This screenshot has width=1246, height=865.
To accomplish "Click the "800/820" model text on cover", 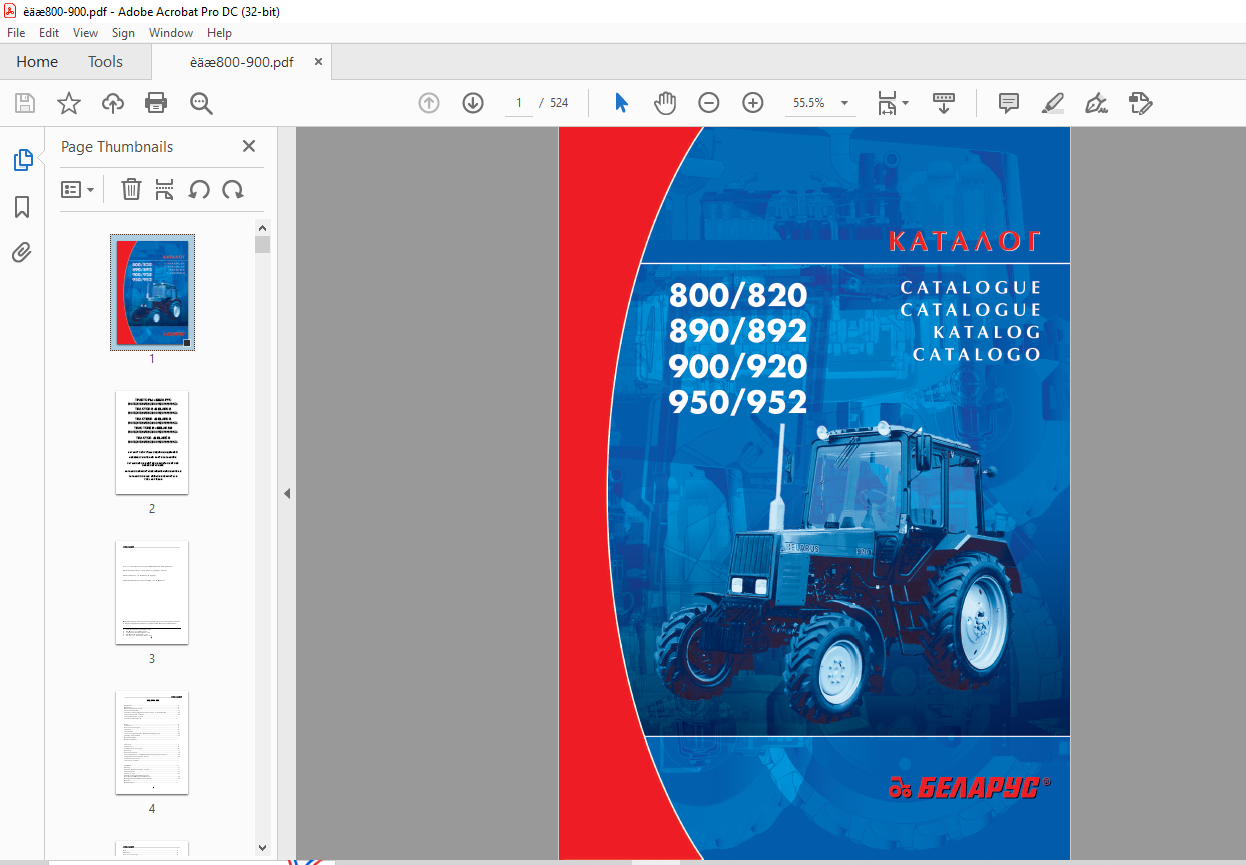I will tap(737, 295).
